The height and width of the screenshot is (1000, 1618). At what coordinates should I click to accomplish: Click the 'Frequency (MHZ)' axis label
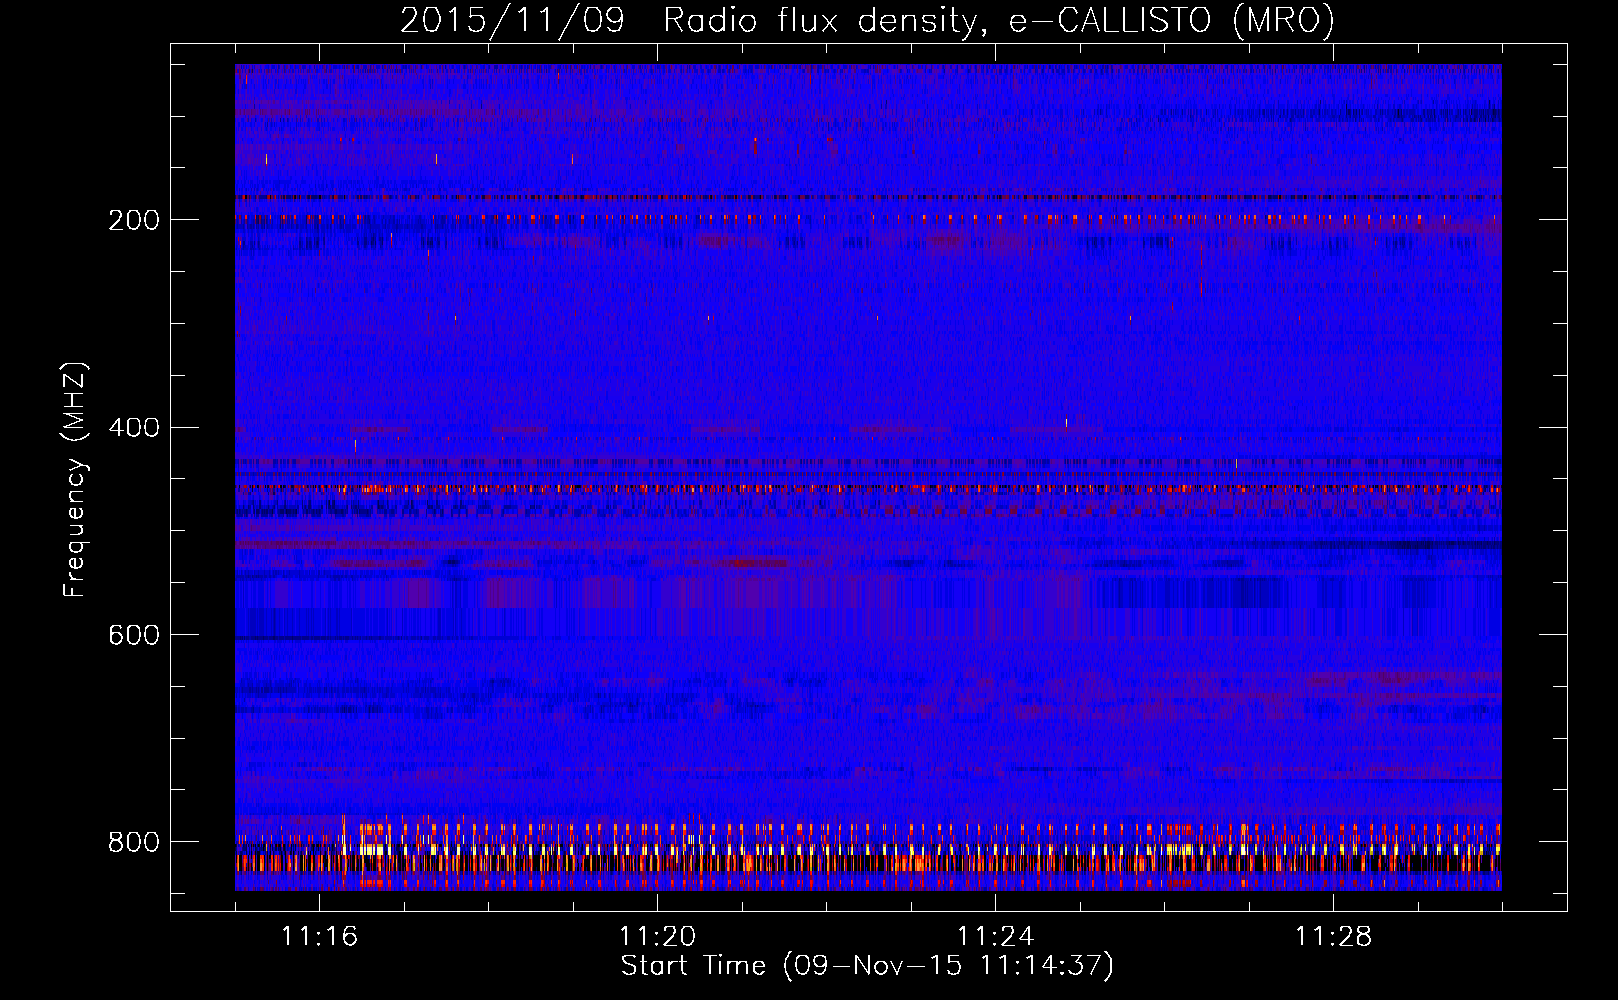click(x=75, y=479)
